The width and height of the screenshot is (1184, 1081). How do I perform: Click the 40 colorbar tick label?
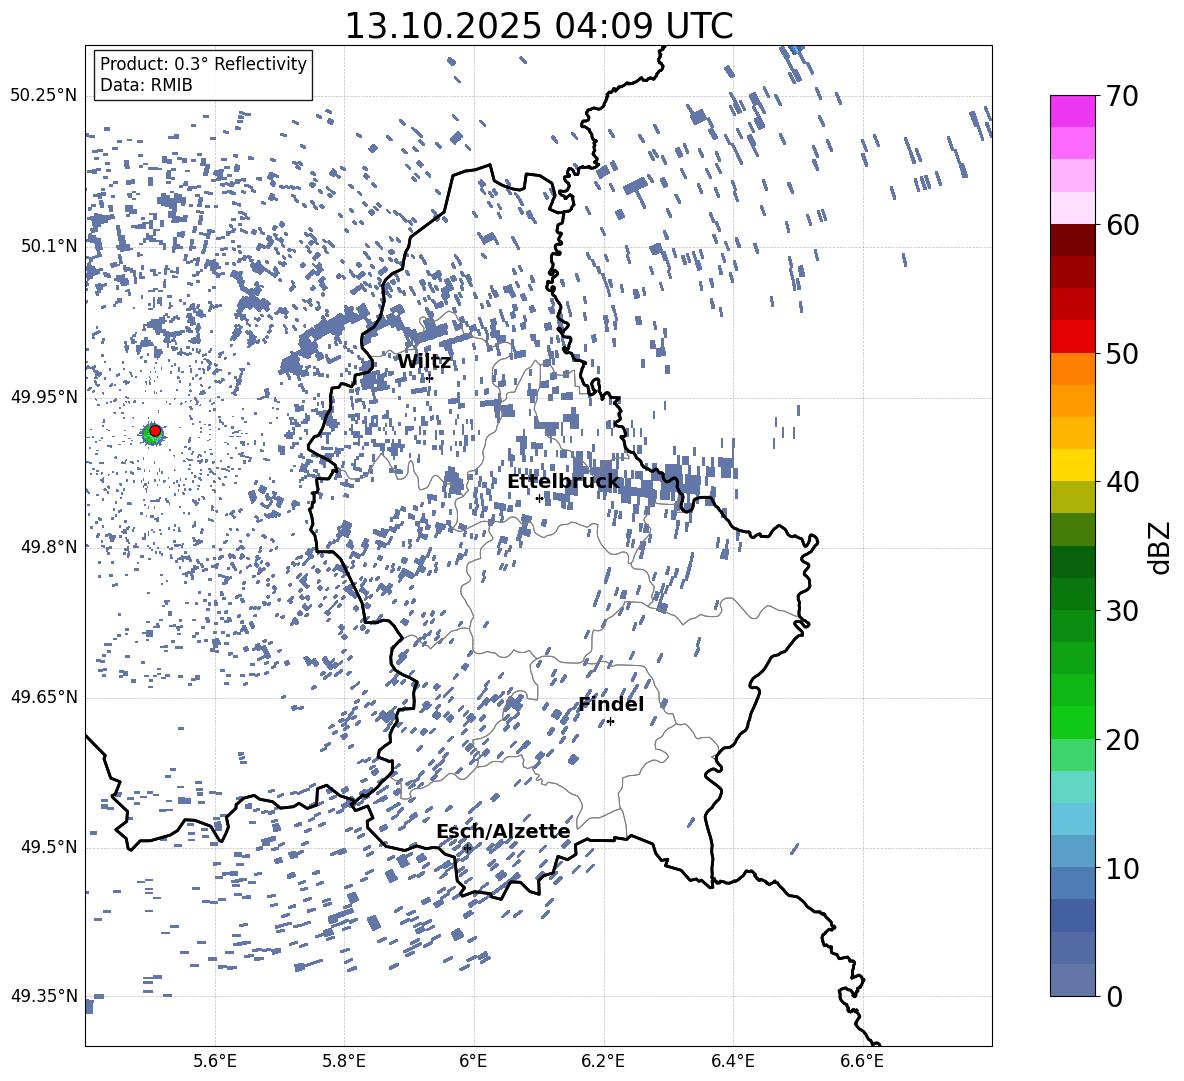(1122, 482)
